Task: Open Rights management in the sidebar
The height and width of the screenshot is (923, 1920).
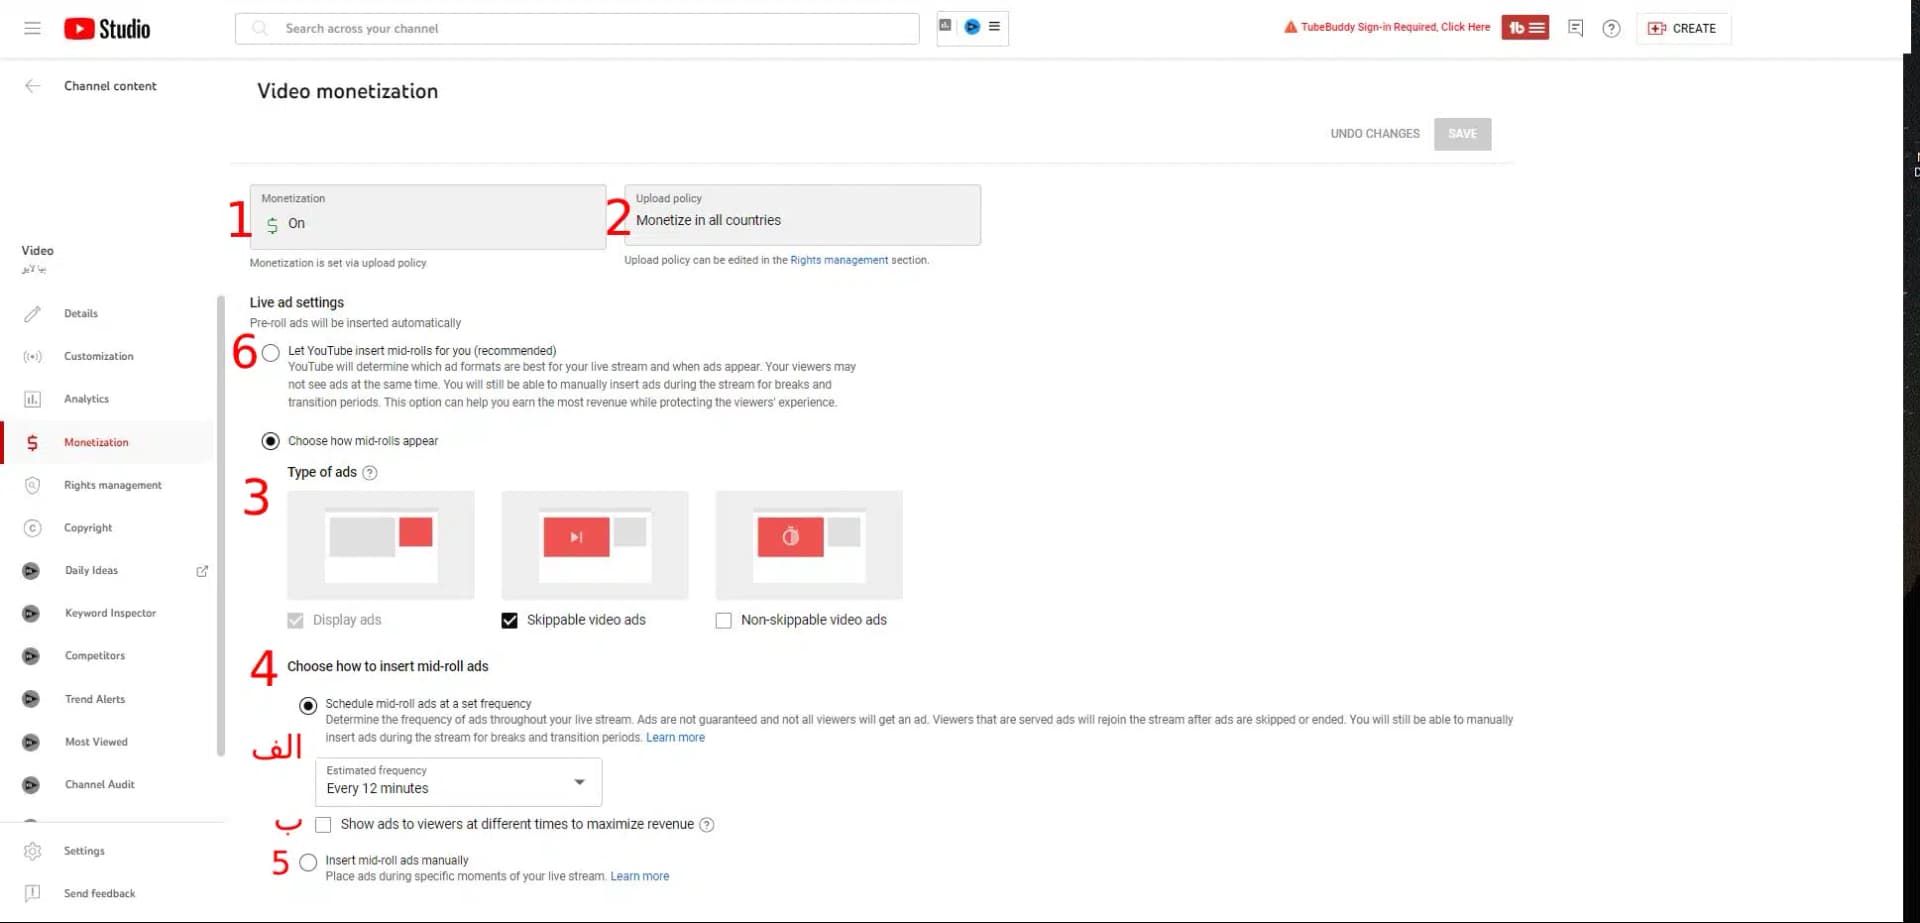Action: (113, 485)
